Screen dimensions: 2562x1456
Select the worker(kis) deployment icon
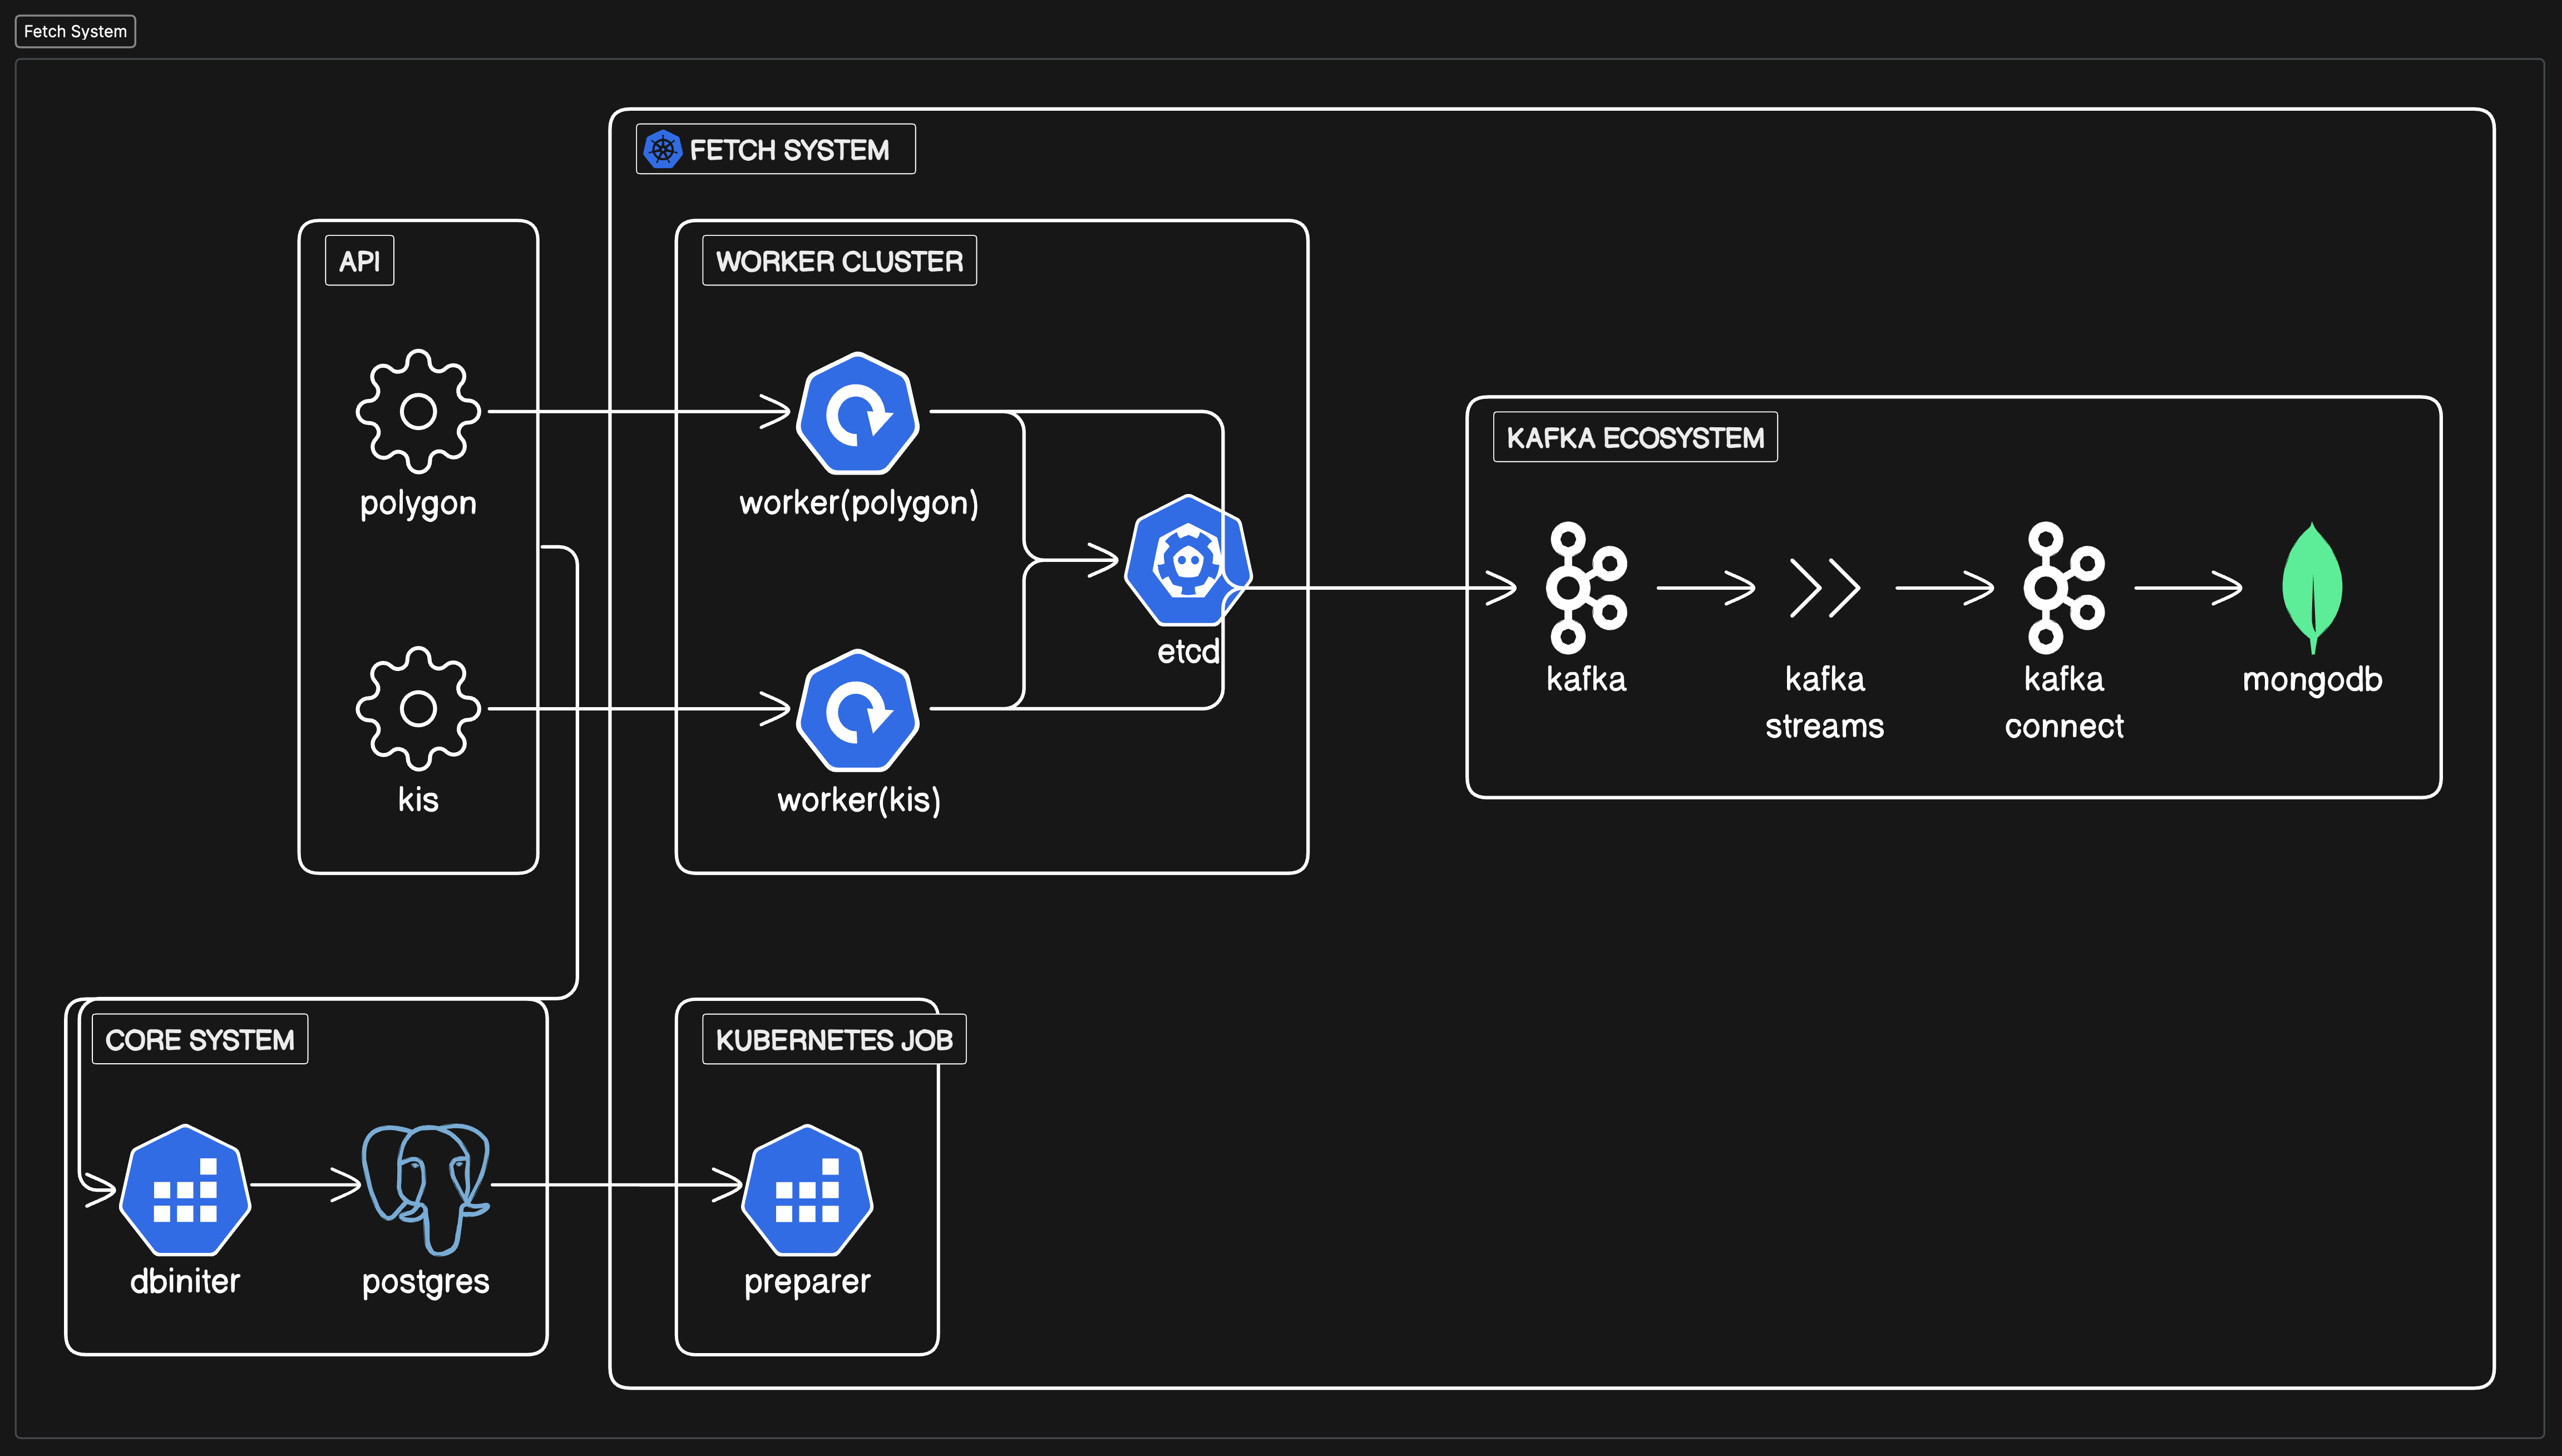pyautogui.click(x=857, y=710)
